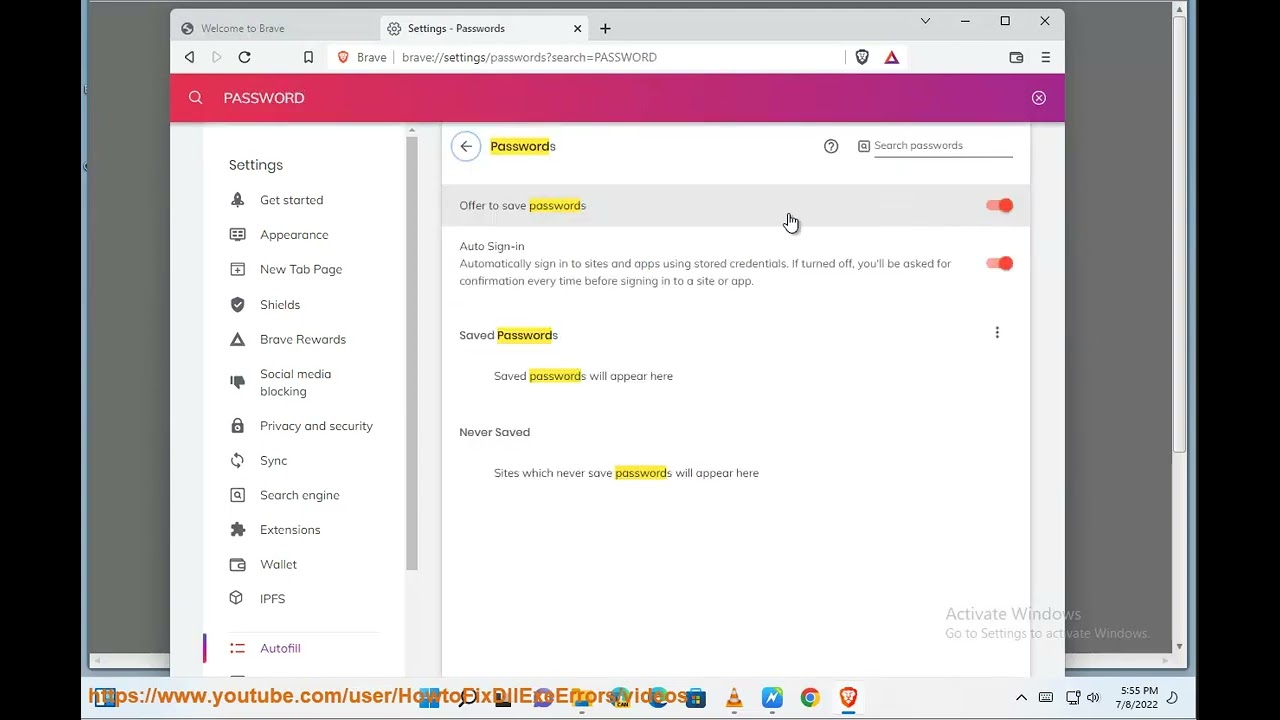Disable the Auto Sign-in toggle
Image resolution: width=1280 pixels, height=720 pixels.
(x=999, y=264)
